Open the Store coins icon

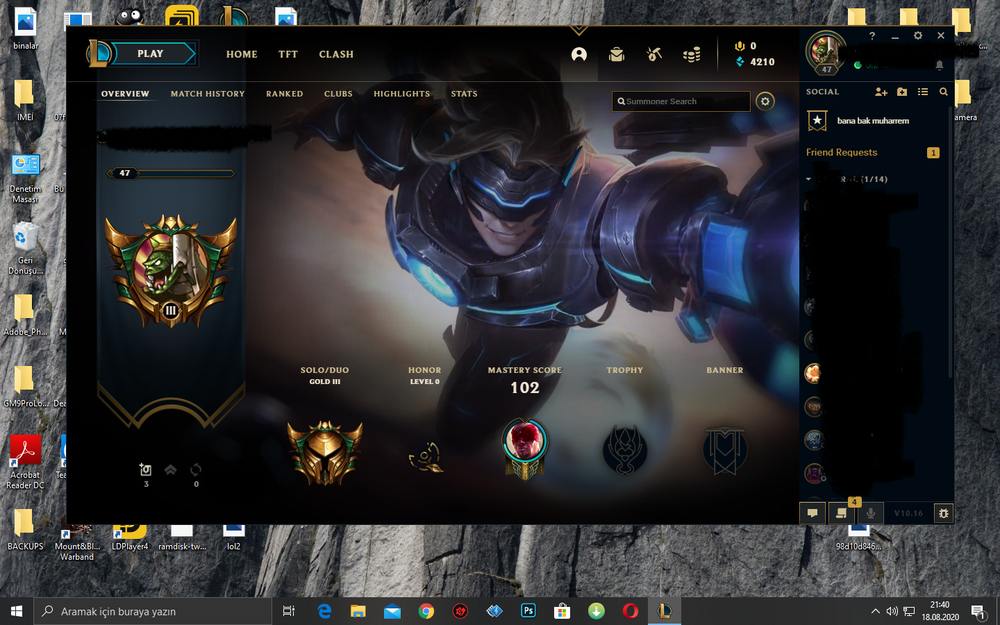pyautogui.click(x=691, y=55)
